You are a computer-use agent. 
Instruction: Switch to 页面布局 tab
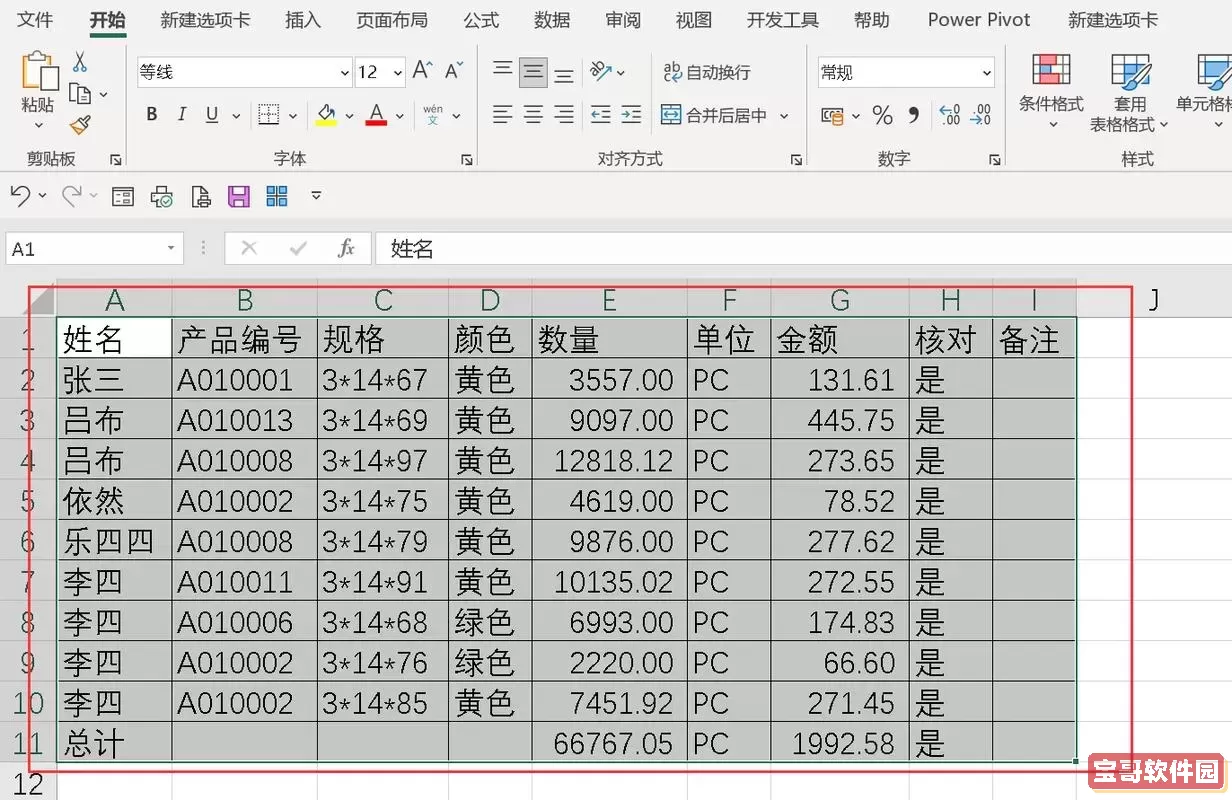[392, 20]
